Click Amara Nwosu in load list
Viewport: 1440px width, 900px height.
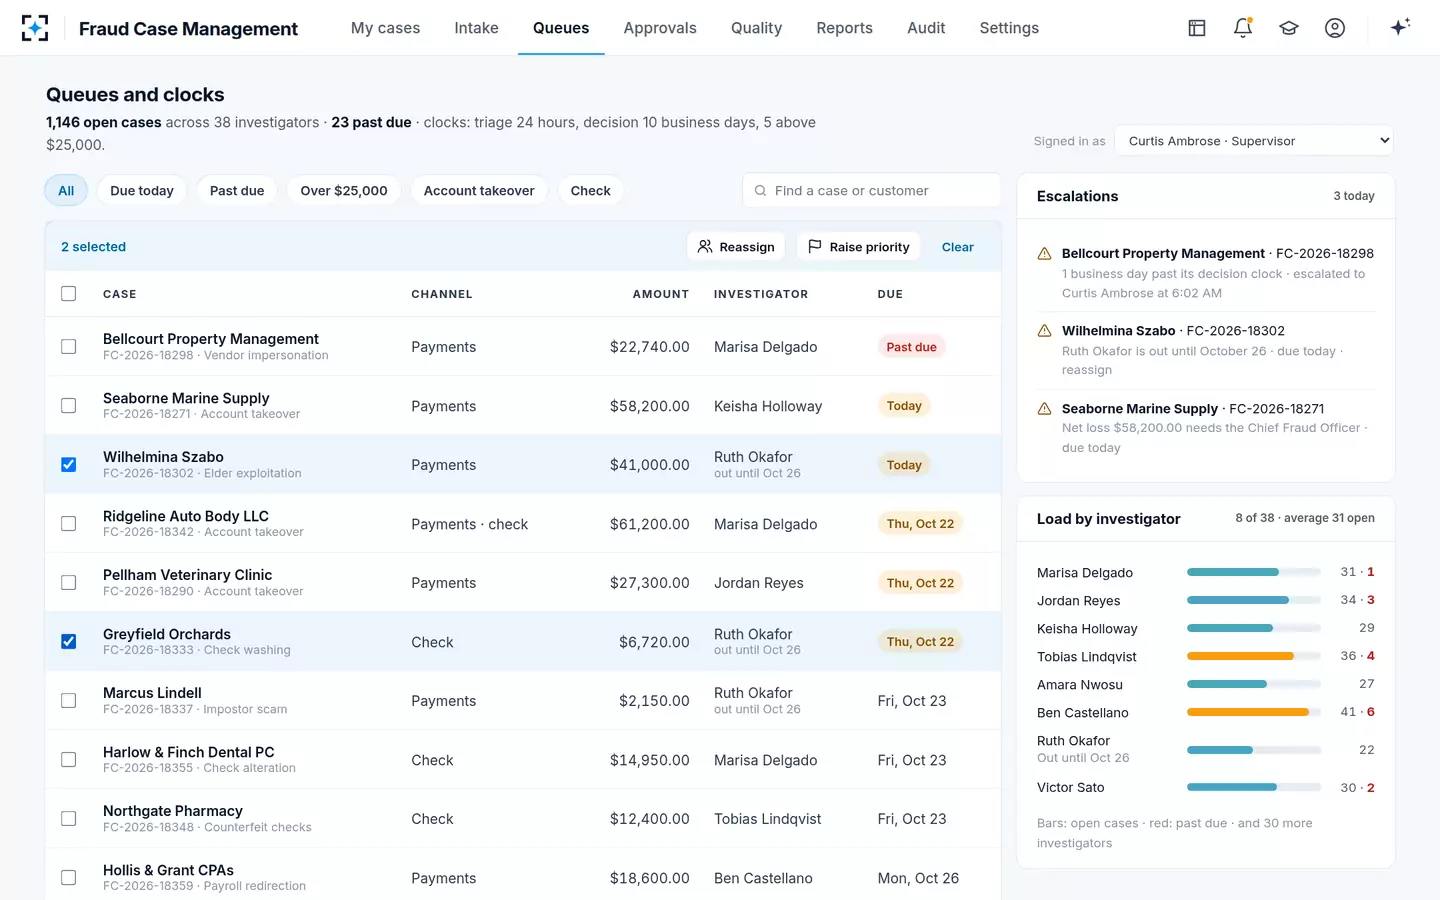[x=1080, y=685]
